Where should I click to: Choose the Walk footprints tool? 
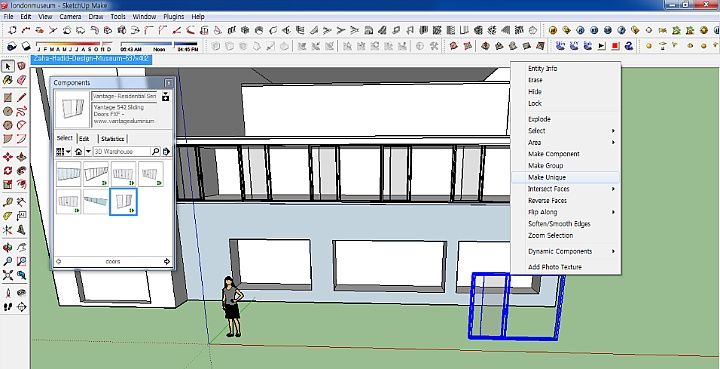pos(8,307)
